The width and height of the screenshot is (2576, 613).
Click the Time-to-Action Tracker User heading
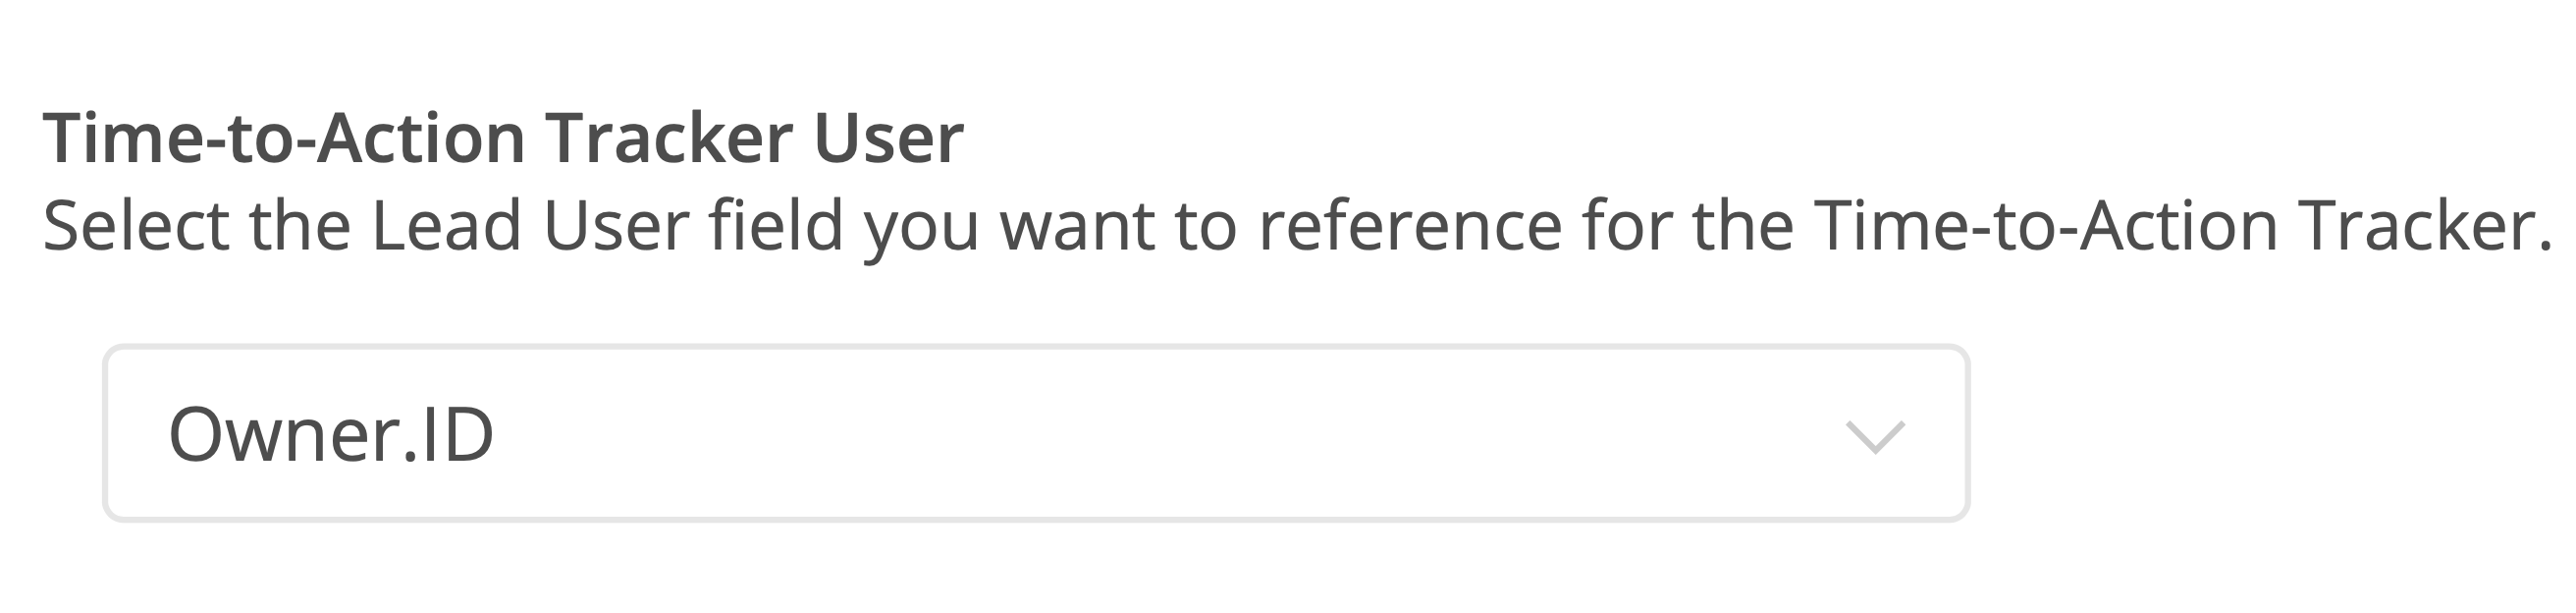click(x=503, y=138)
